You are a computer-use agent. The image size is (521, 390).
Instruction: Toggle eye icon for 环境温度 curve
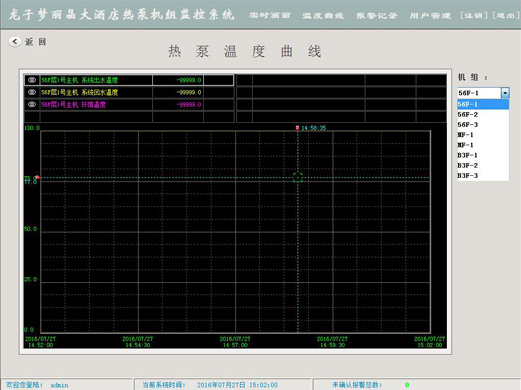(32, 104)
